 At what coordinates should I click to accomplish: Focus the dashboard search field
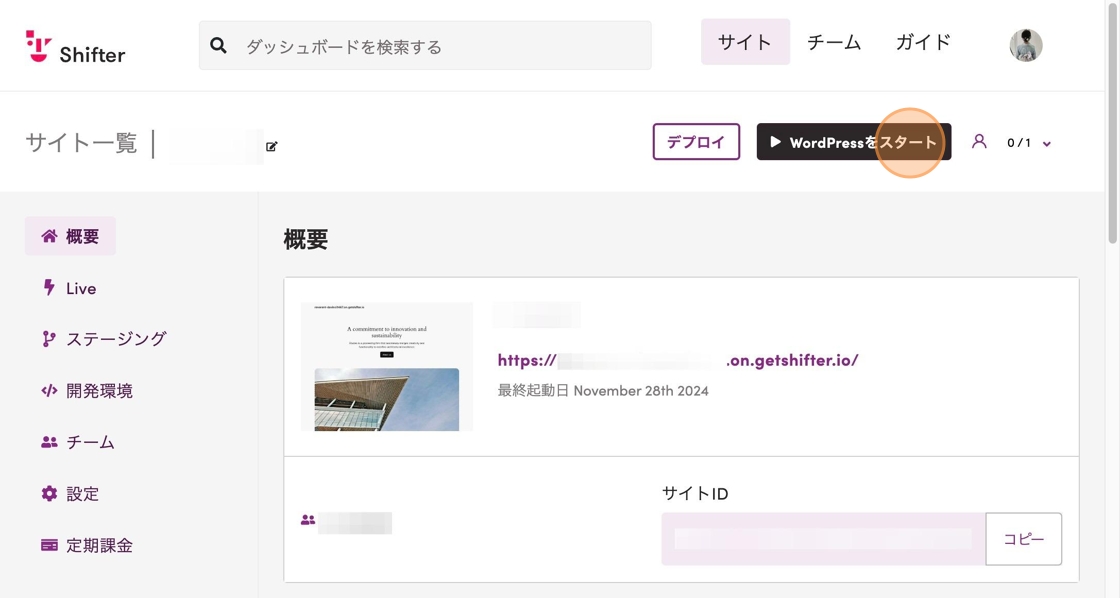coord(425,46)
